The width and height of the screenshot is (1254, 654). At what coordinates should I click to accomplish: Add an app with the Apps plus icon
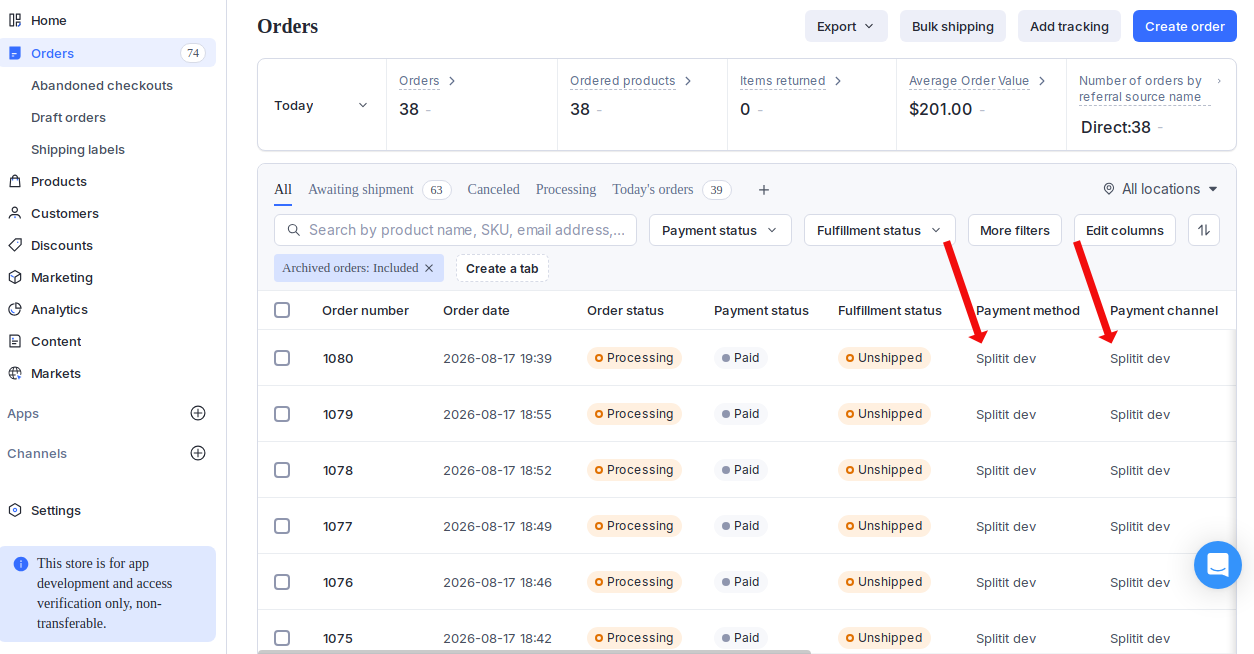198,413
